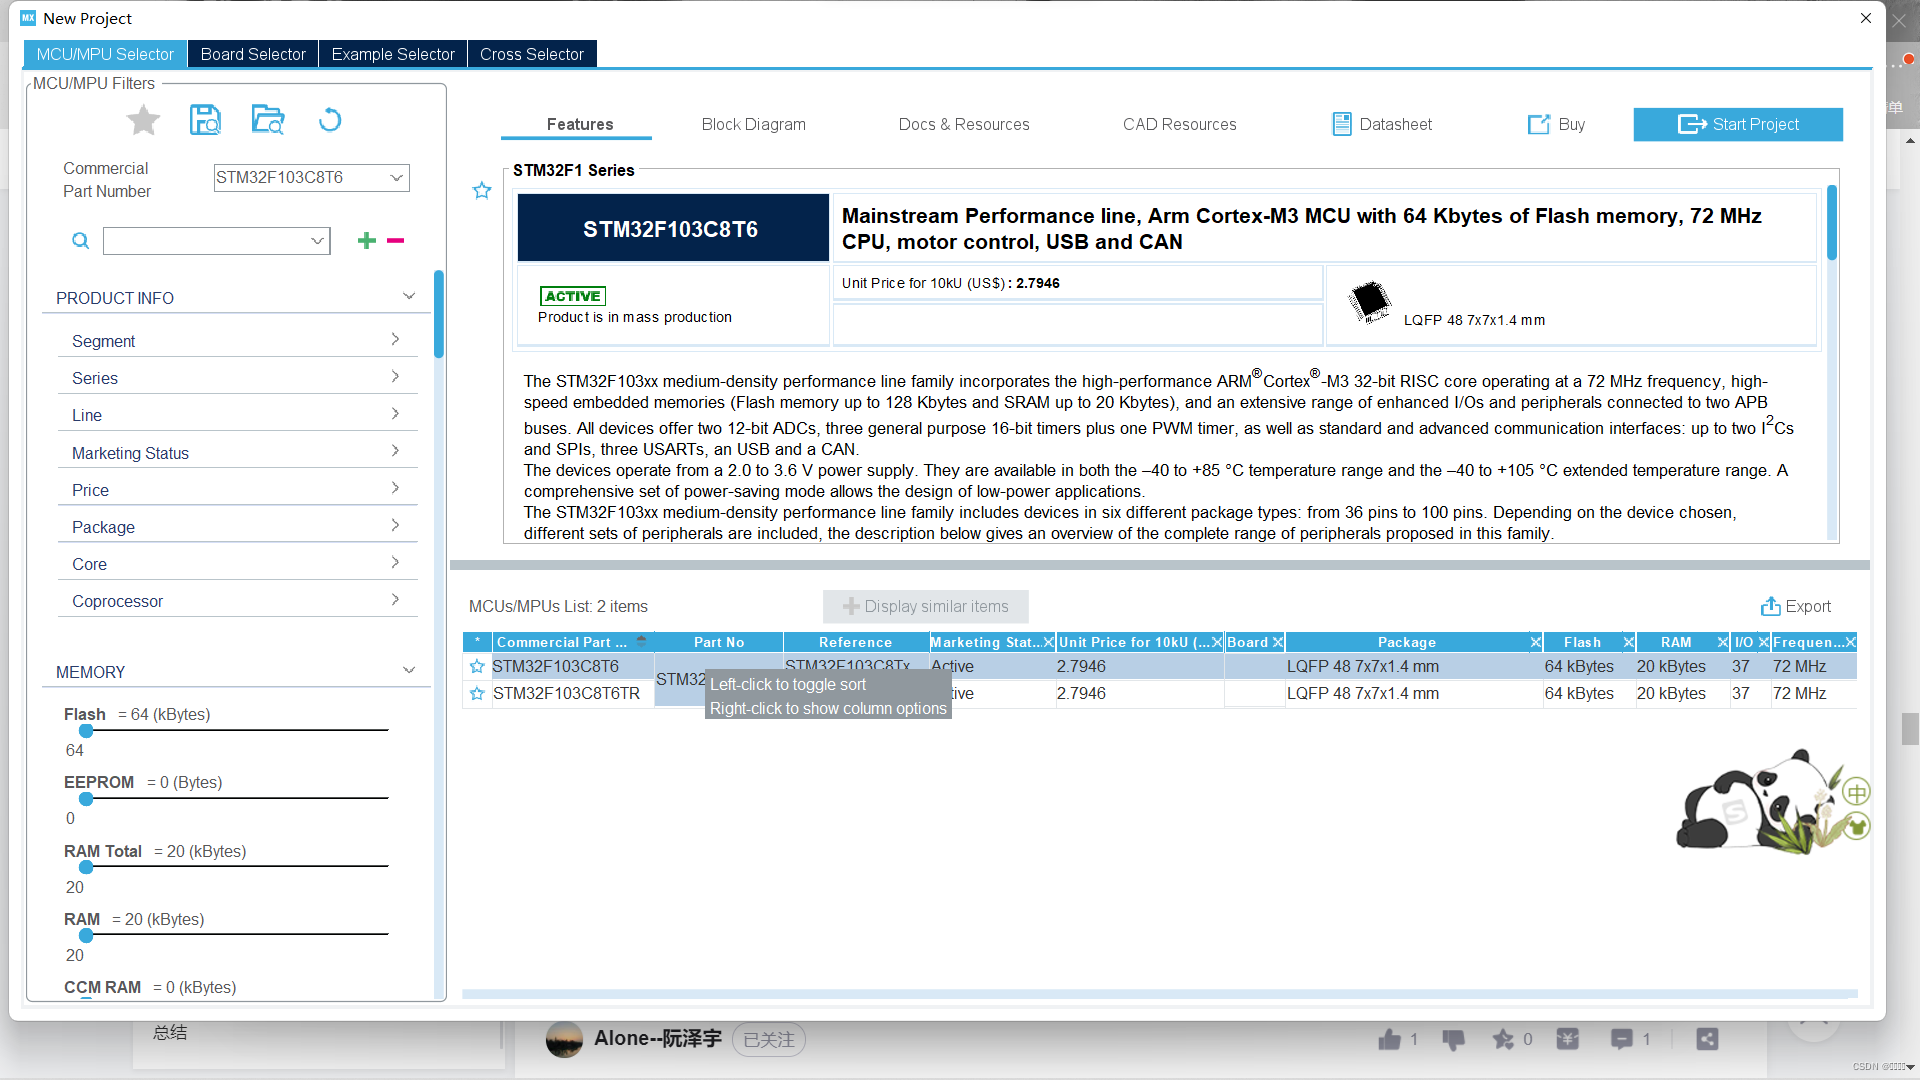Remove the Board column

point(1278,643)
